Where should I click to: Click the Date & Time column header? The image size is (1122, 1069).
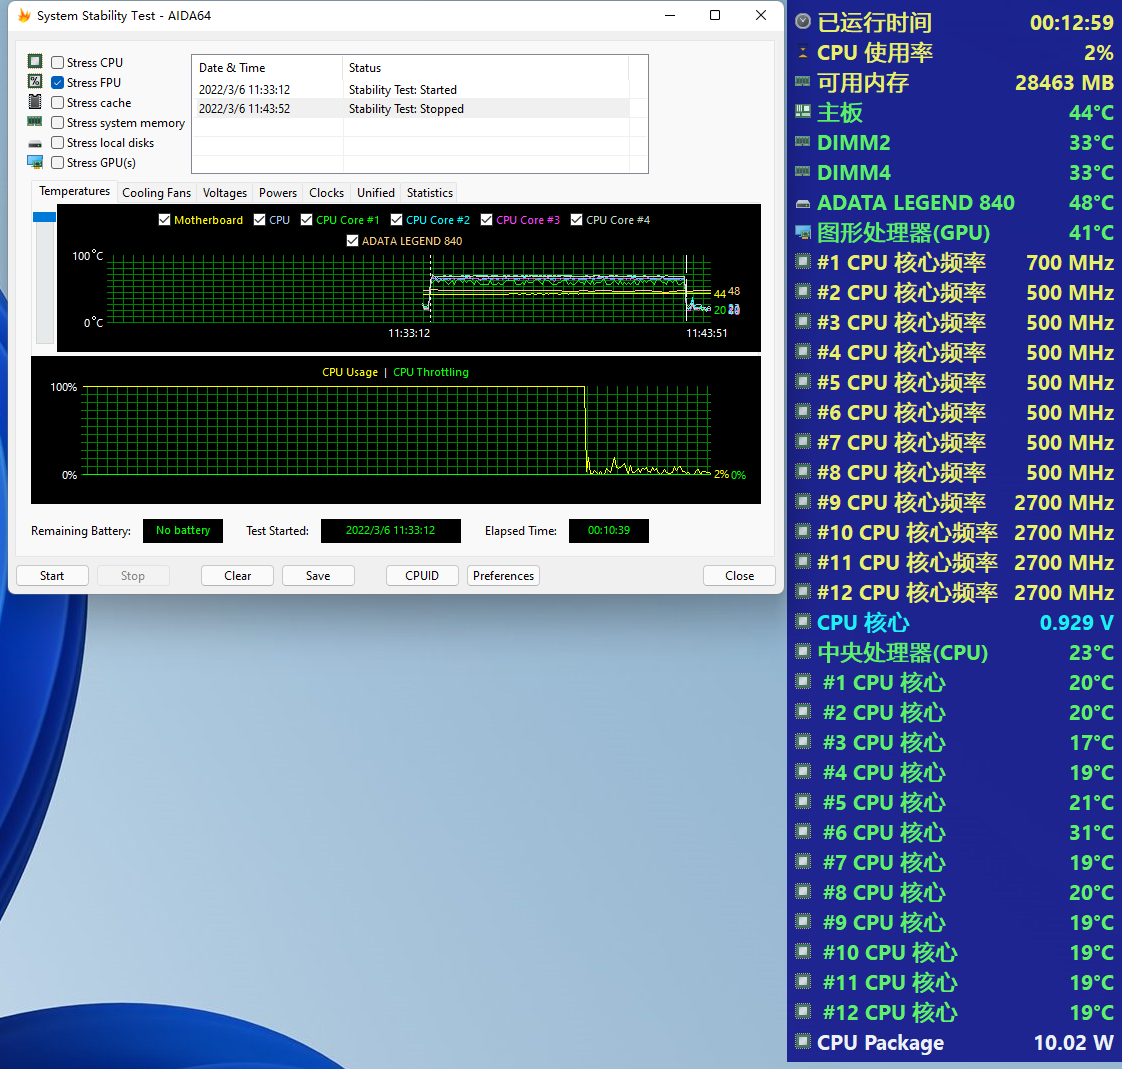pyautogui.click(x=268, y=67)
